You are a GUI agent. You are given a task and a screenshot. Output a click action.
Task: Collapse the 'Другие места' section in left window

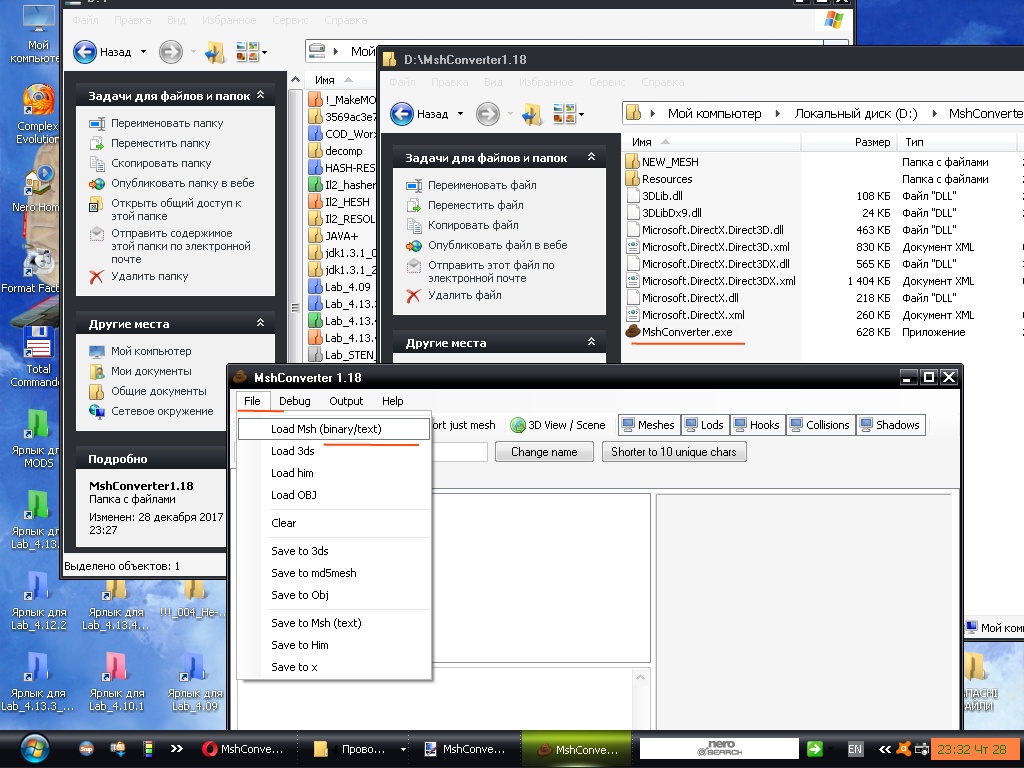[x=260, y=324]
